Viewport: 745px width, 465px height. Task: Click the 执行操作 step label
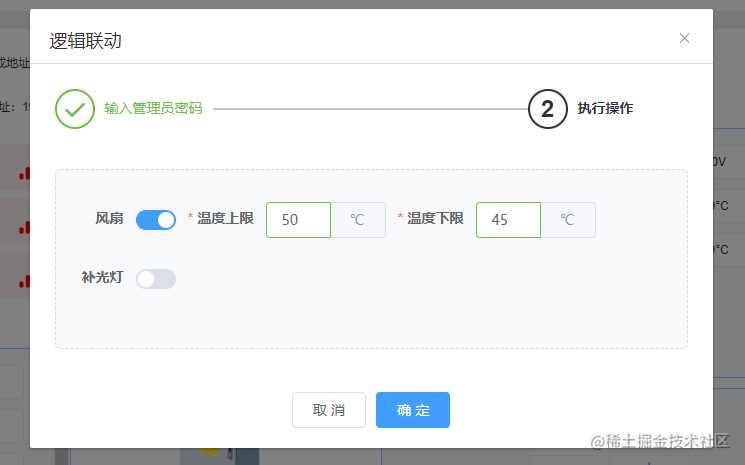click(605, 108)
